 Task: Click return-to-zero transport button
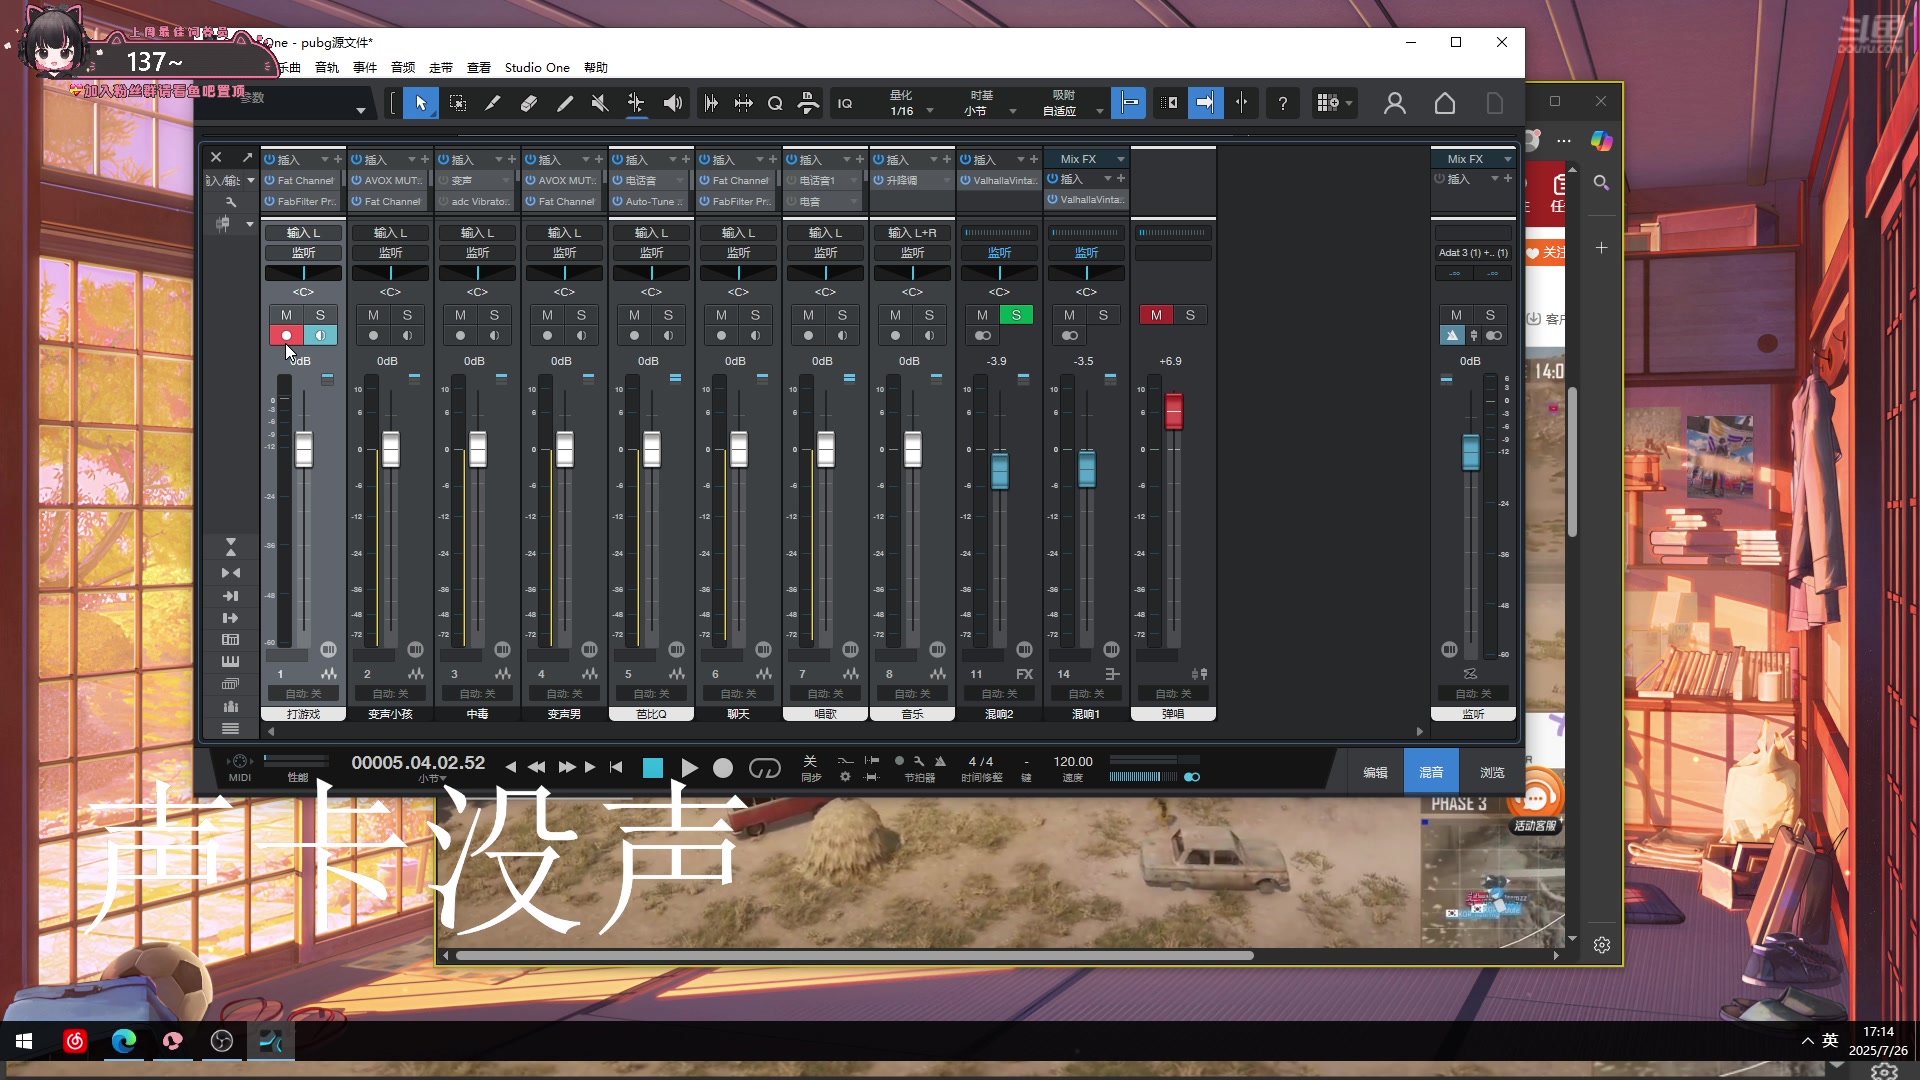[616, 767]
